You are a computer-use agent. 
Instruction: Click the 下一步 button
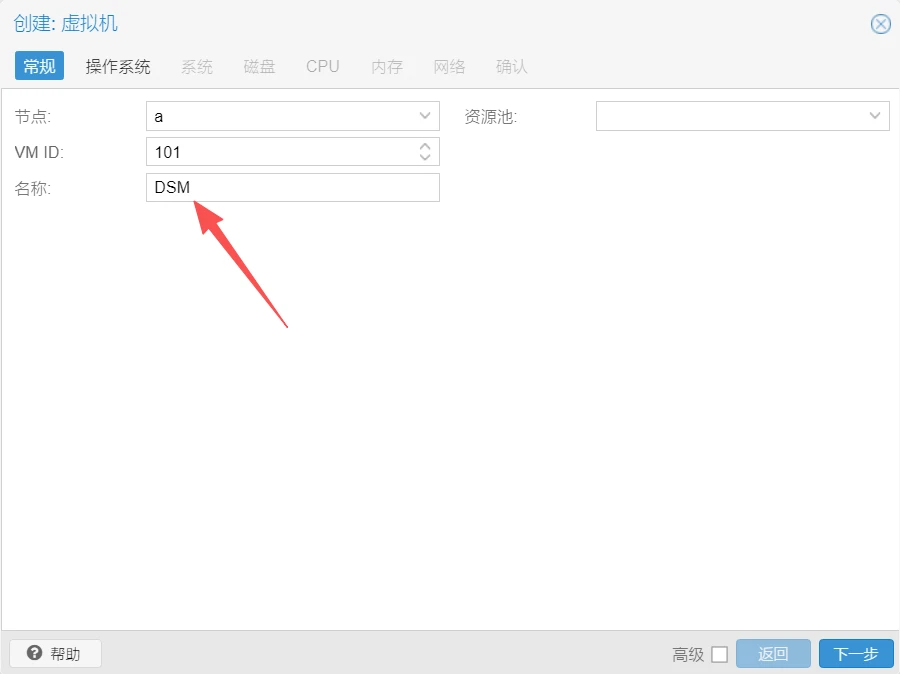tap(855, 654)
